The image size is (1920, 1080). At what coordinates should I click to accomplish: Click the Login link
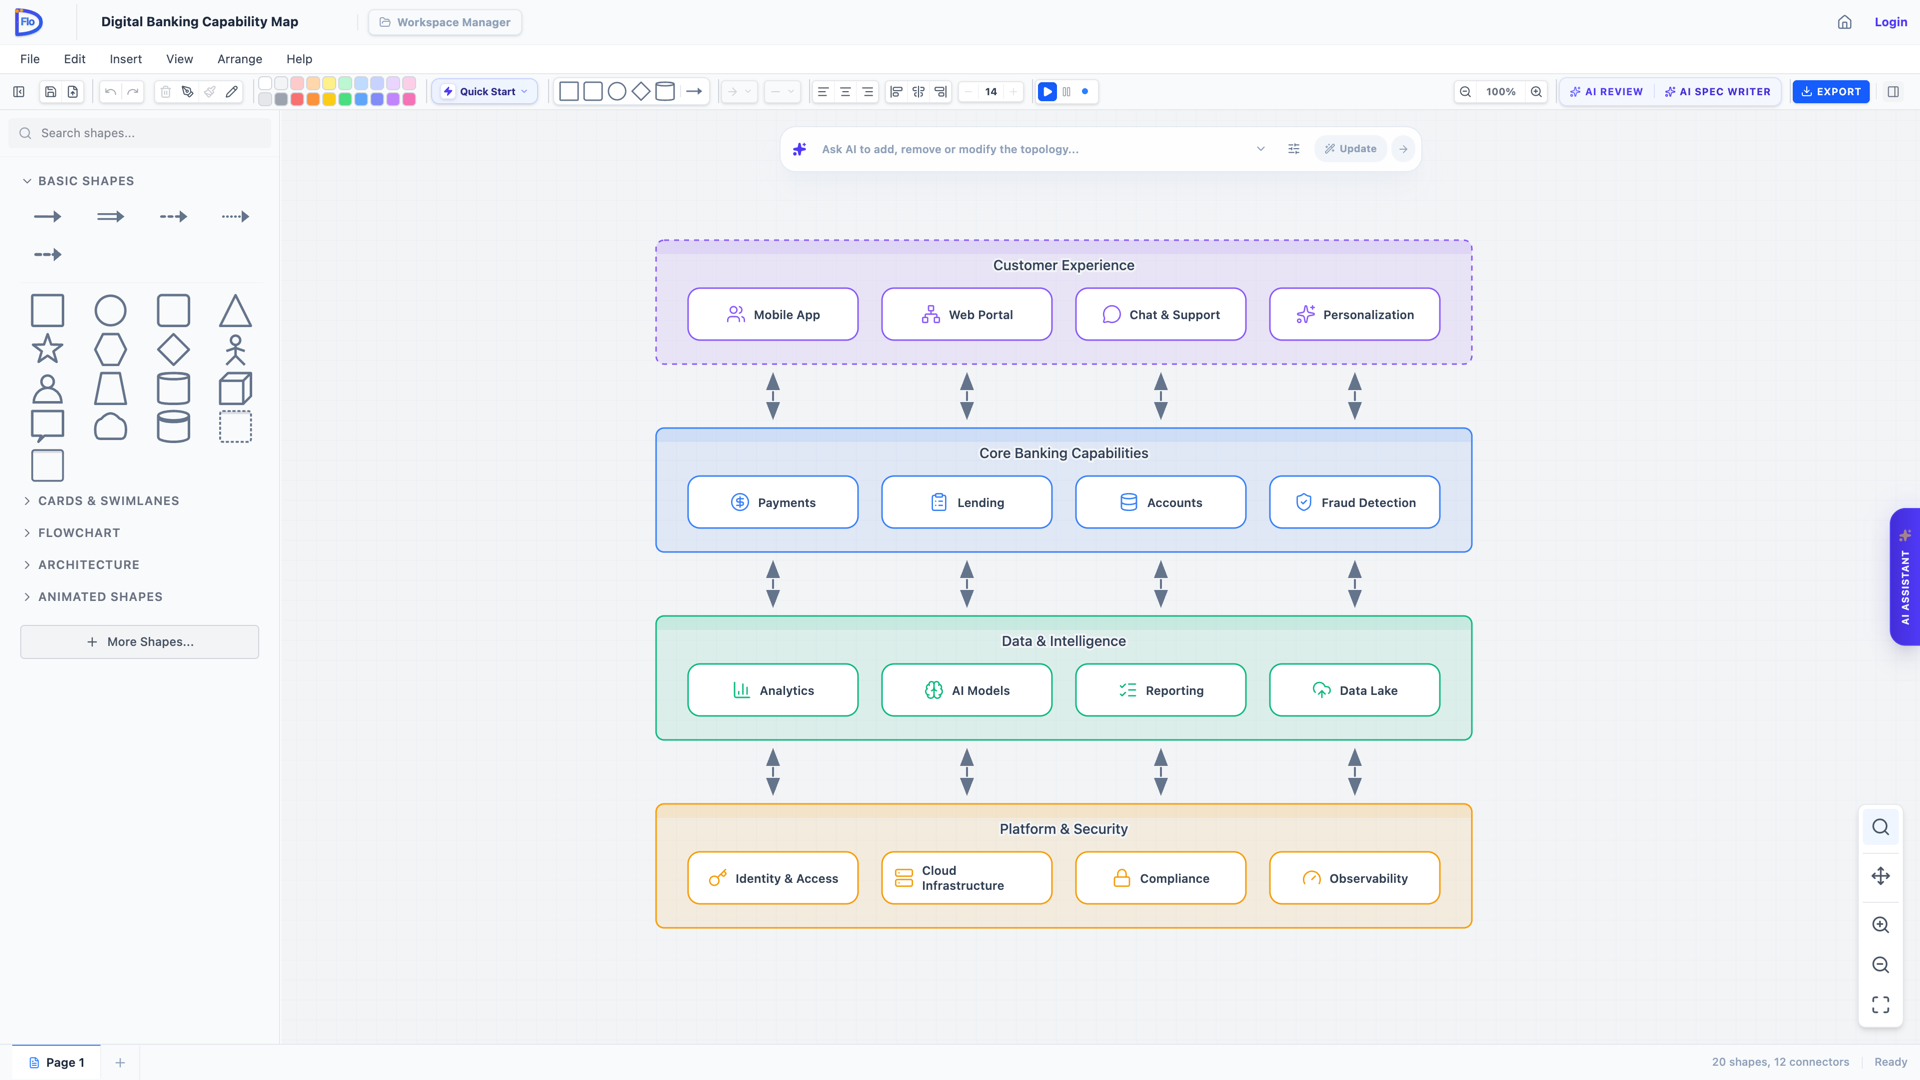click(x=1890, y=22)
